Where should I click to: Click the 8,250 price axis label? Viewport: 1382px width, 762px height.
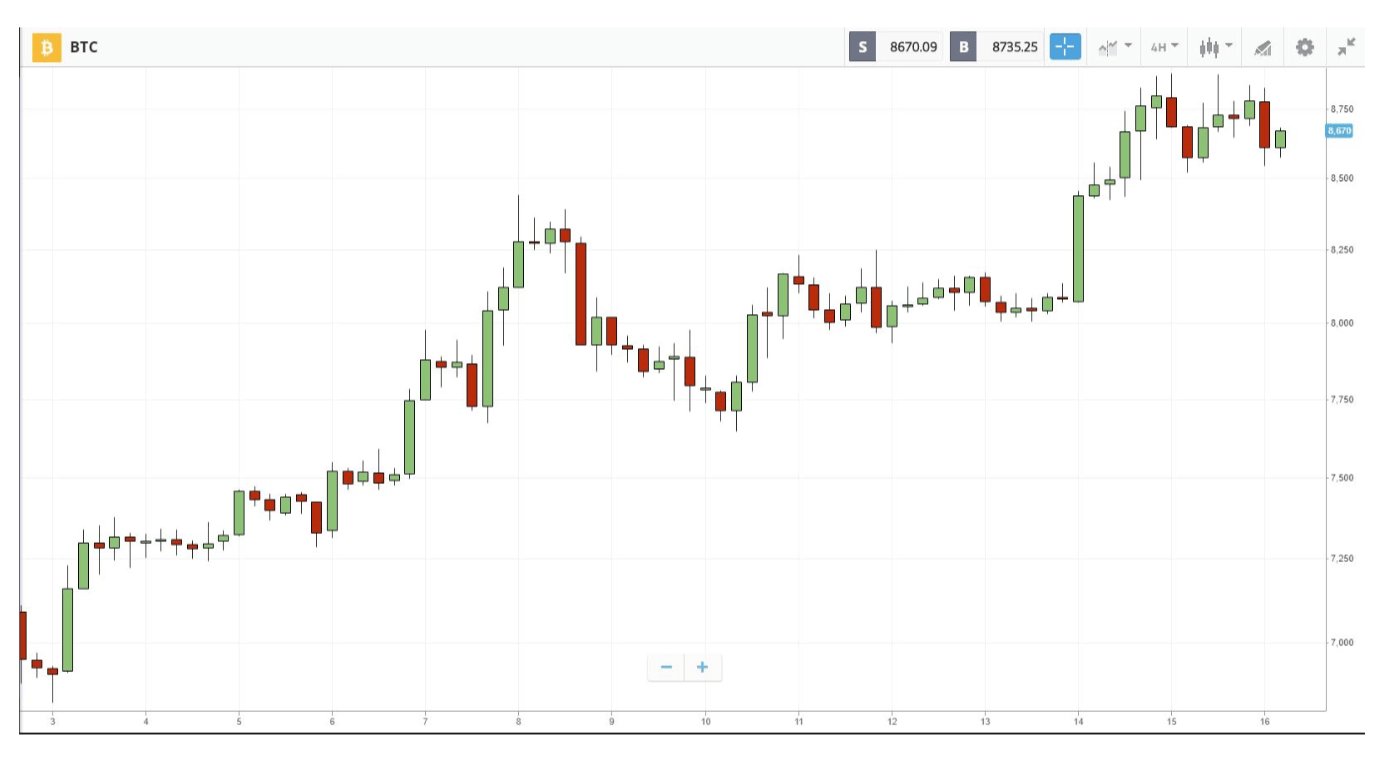click(1341, 250)
